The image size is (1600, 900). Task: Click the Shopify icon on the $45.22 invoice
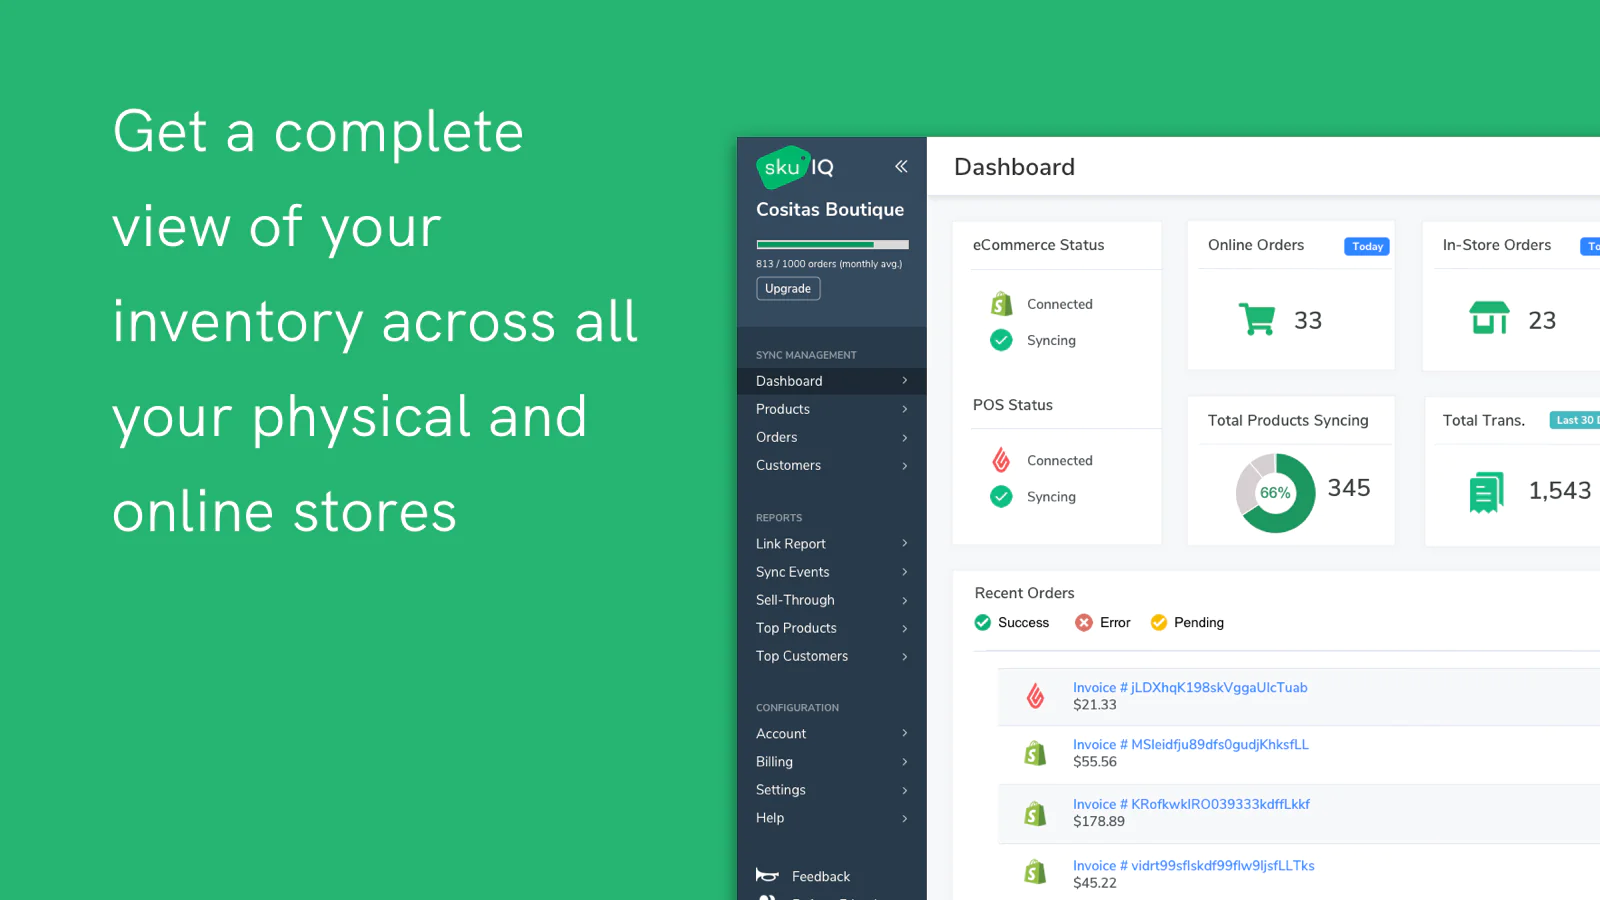tap(1035, 873)
